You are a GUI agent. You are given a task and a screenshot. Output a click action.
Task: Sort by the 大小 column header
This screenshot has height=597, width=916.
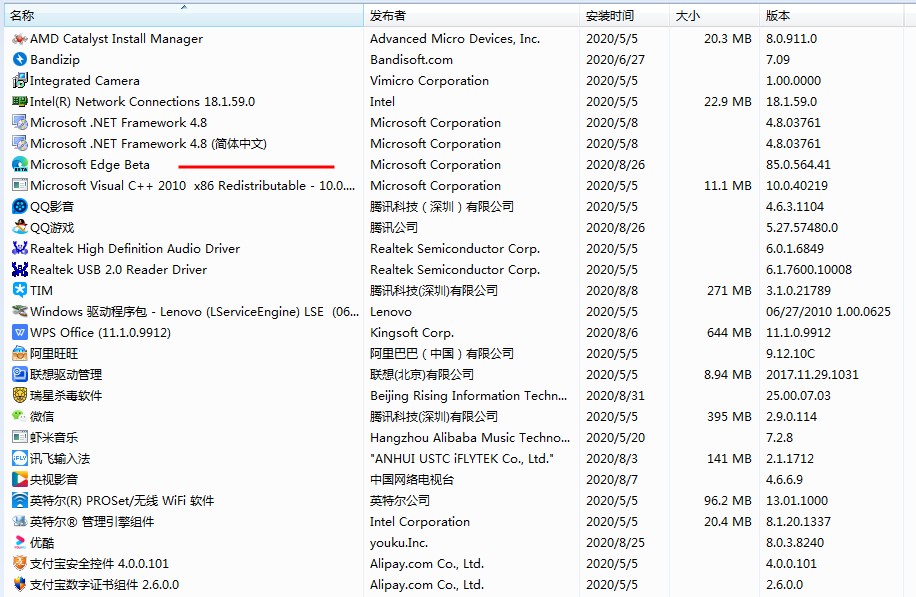(x=714, y=16)
